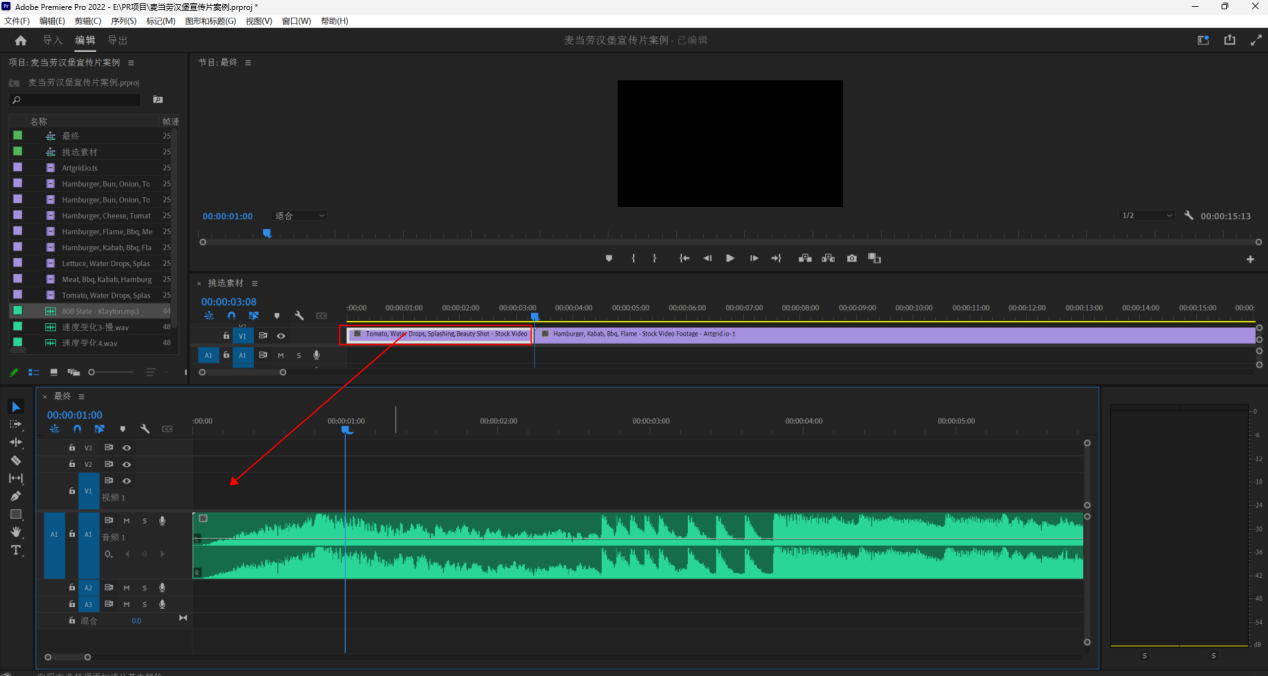Go to In point in program monitor
This screenshot has height=676, width=1268.
[684, 258]
